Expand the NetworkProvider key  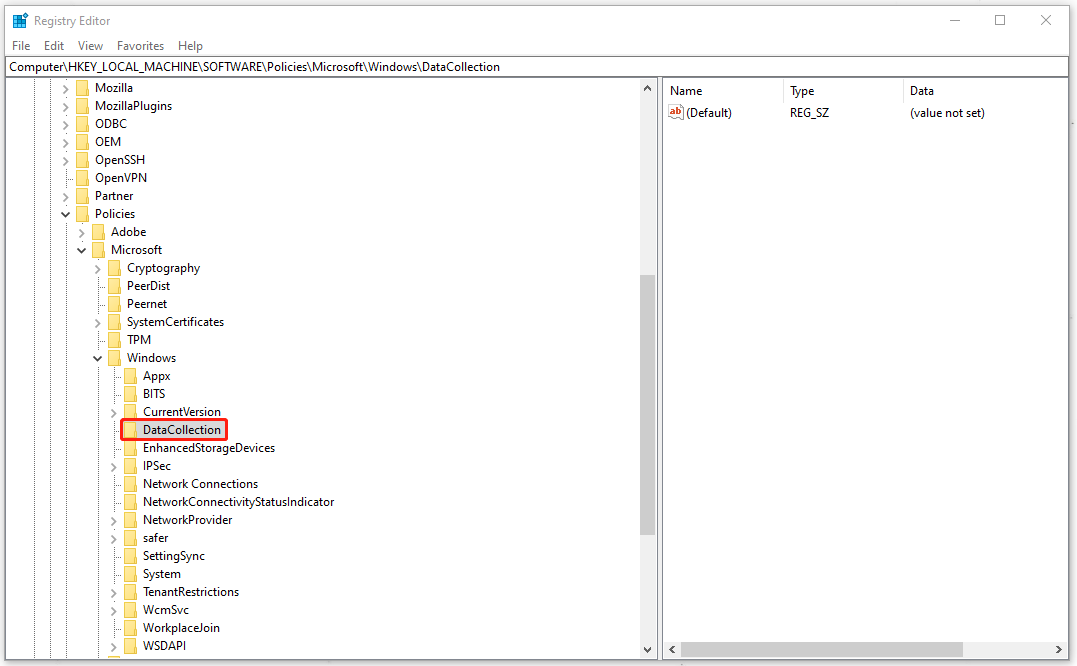(114, 520)
